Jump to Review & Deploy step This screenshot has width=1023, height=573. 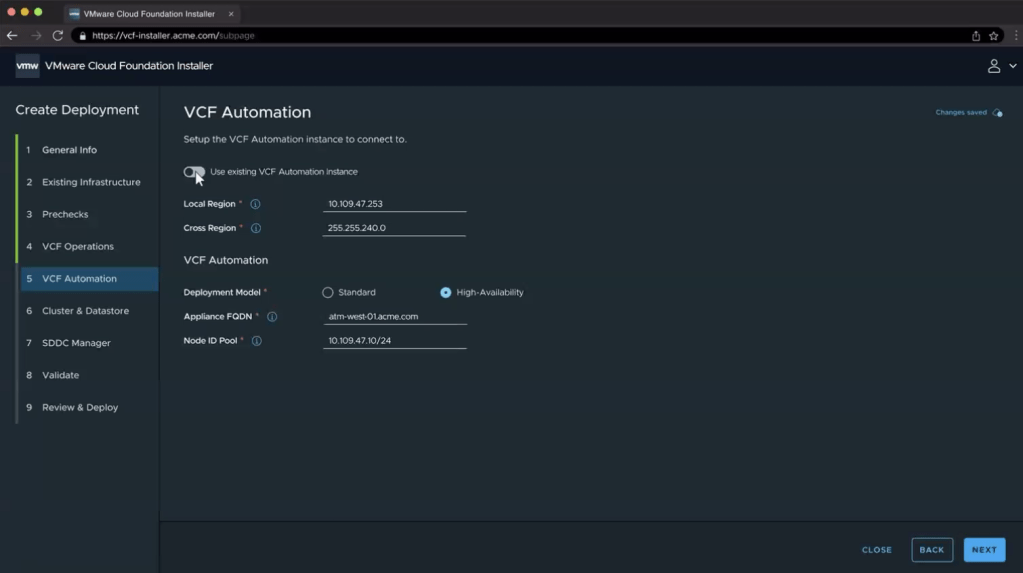(x=80, y=408)
